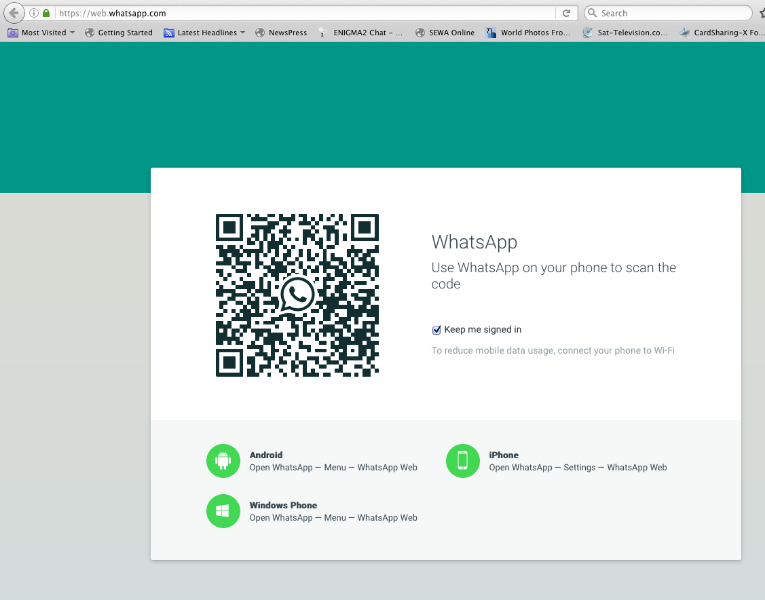765x600 pixels.
Task: Click the reduce mobile data usage hint
Action: 553,350
